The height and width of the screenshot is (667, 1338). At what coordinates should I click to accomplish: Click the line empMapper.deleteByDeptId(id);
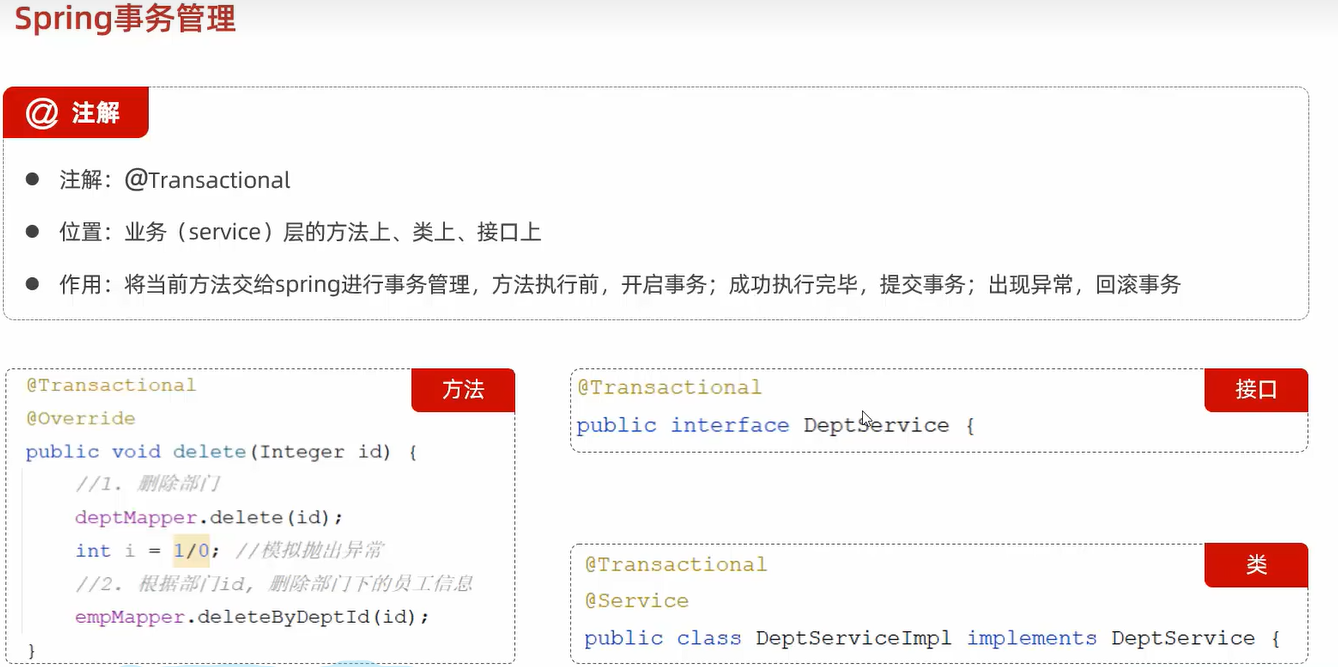[x=252, y=617]
